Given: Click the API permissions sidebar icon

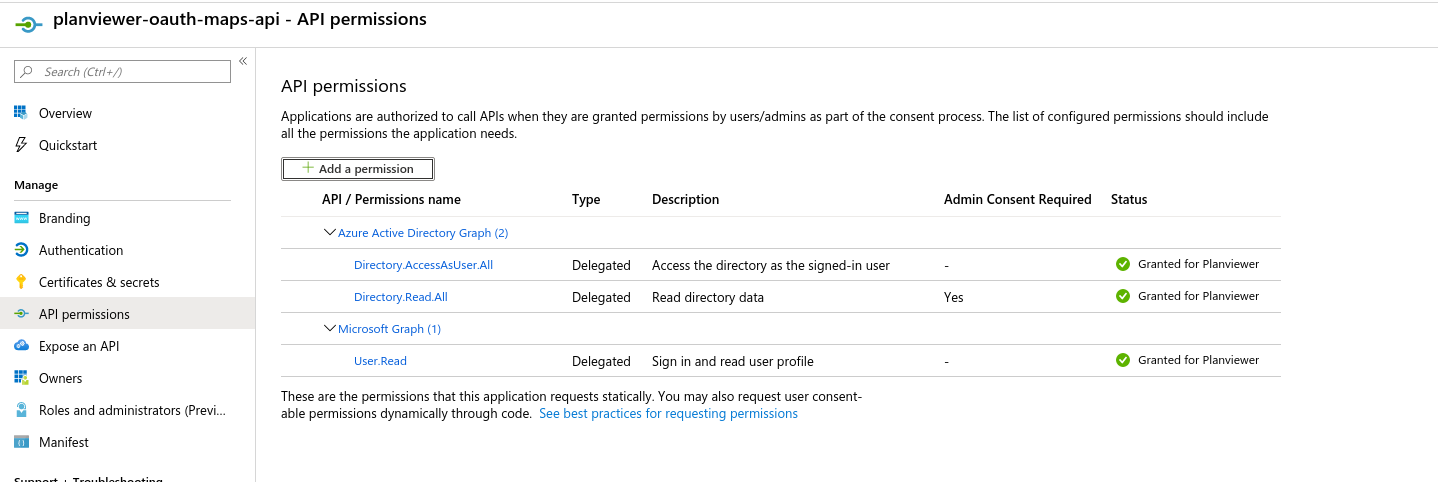Looking at the screenshot, I should [21, 314].
